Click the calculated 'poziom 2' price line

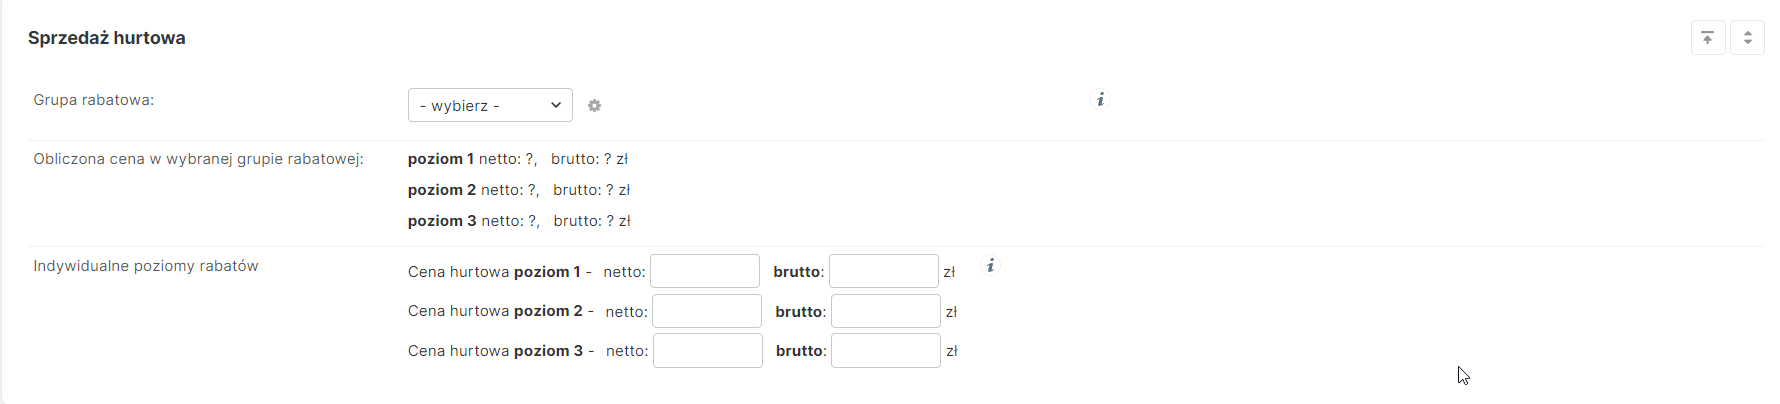coord(518,190)
